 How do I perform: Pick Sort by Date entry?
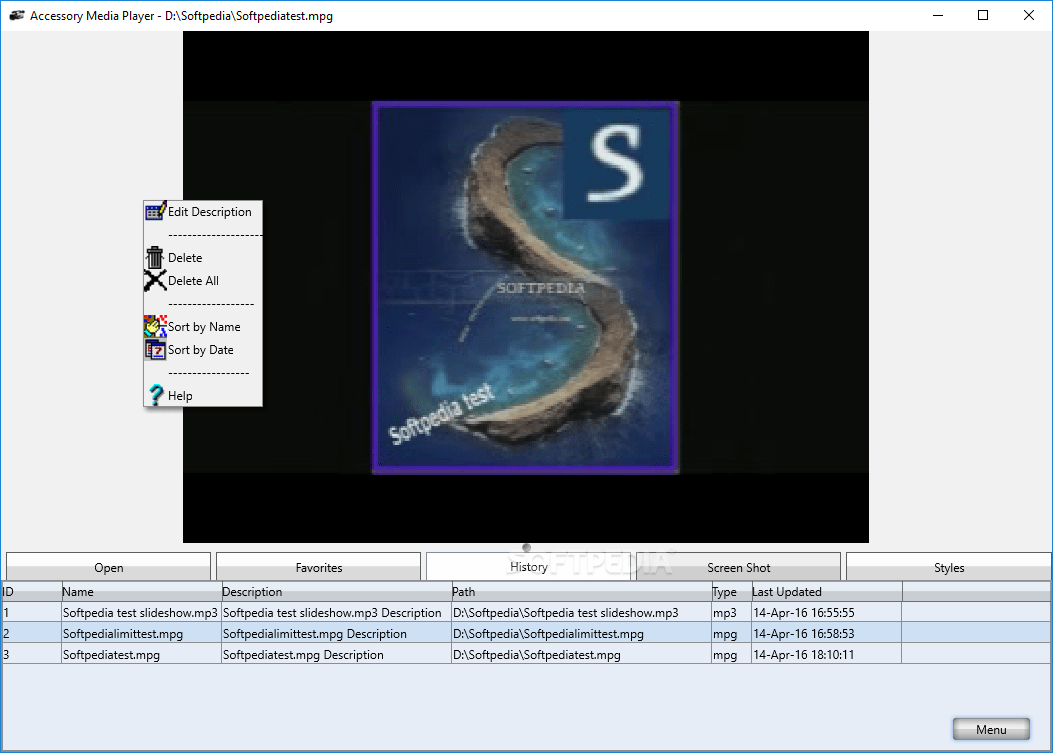click(x=201, y=350)
